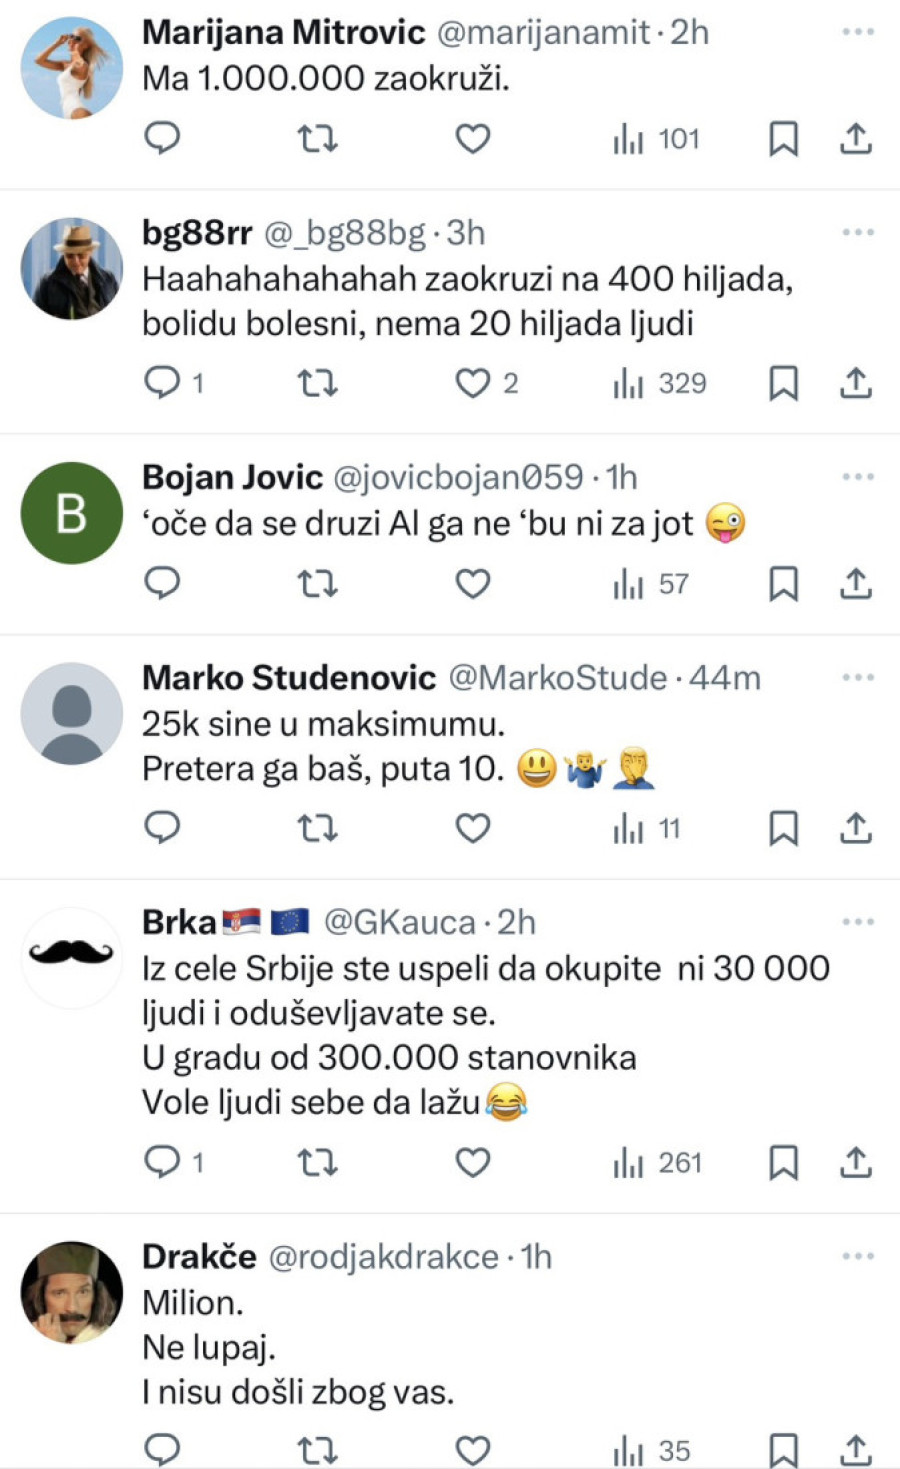Expand more options on Brka's tweet
Viewport: 900px width, 1469px height.
[x=858, y=921]
